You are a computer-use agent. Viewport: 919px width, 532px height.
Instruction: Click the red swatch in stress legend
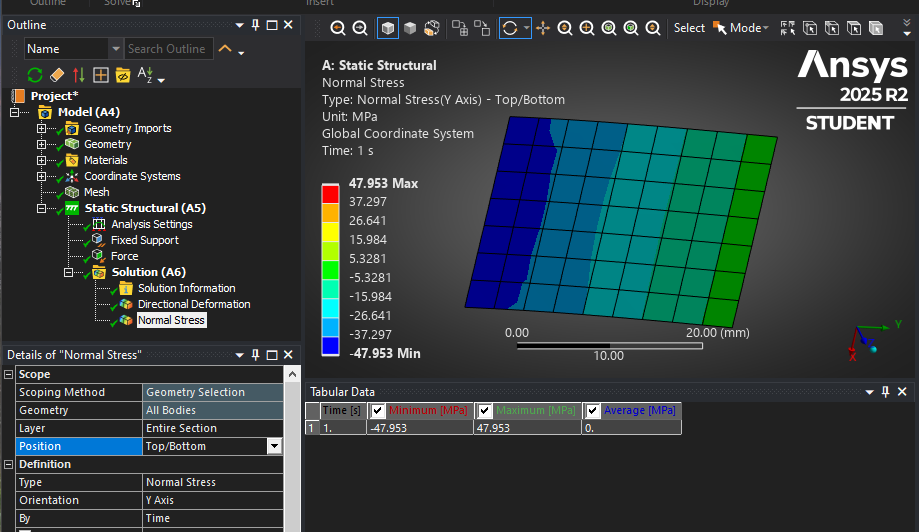(x=329, y=193)
